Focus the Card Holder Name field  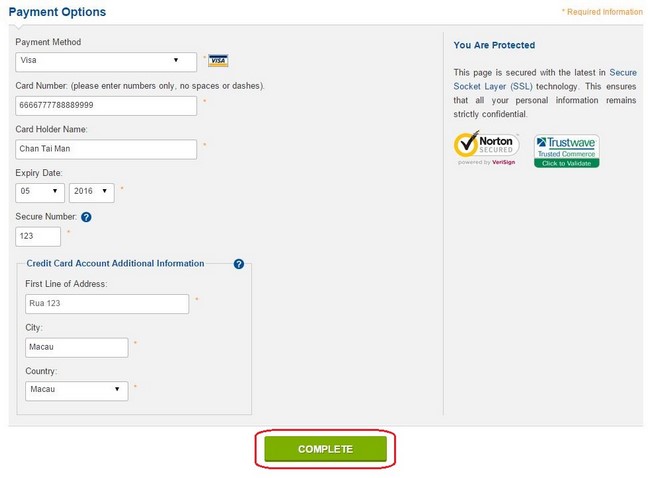point(106,149)
